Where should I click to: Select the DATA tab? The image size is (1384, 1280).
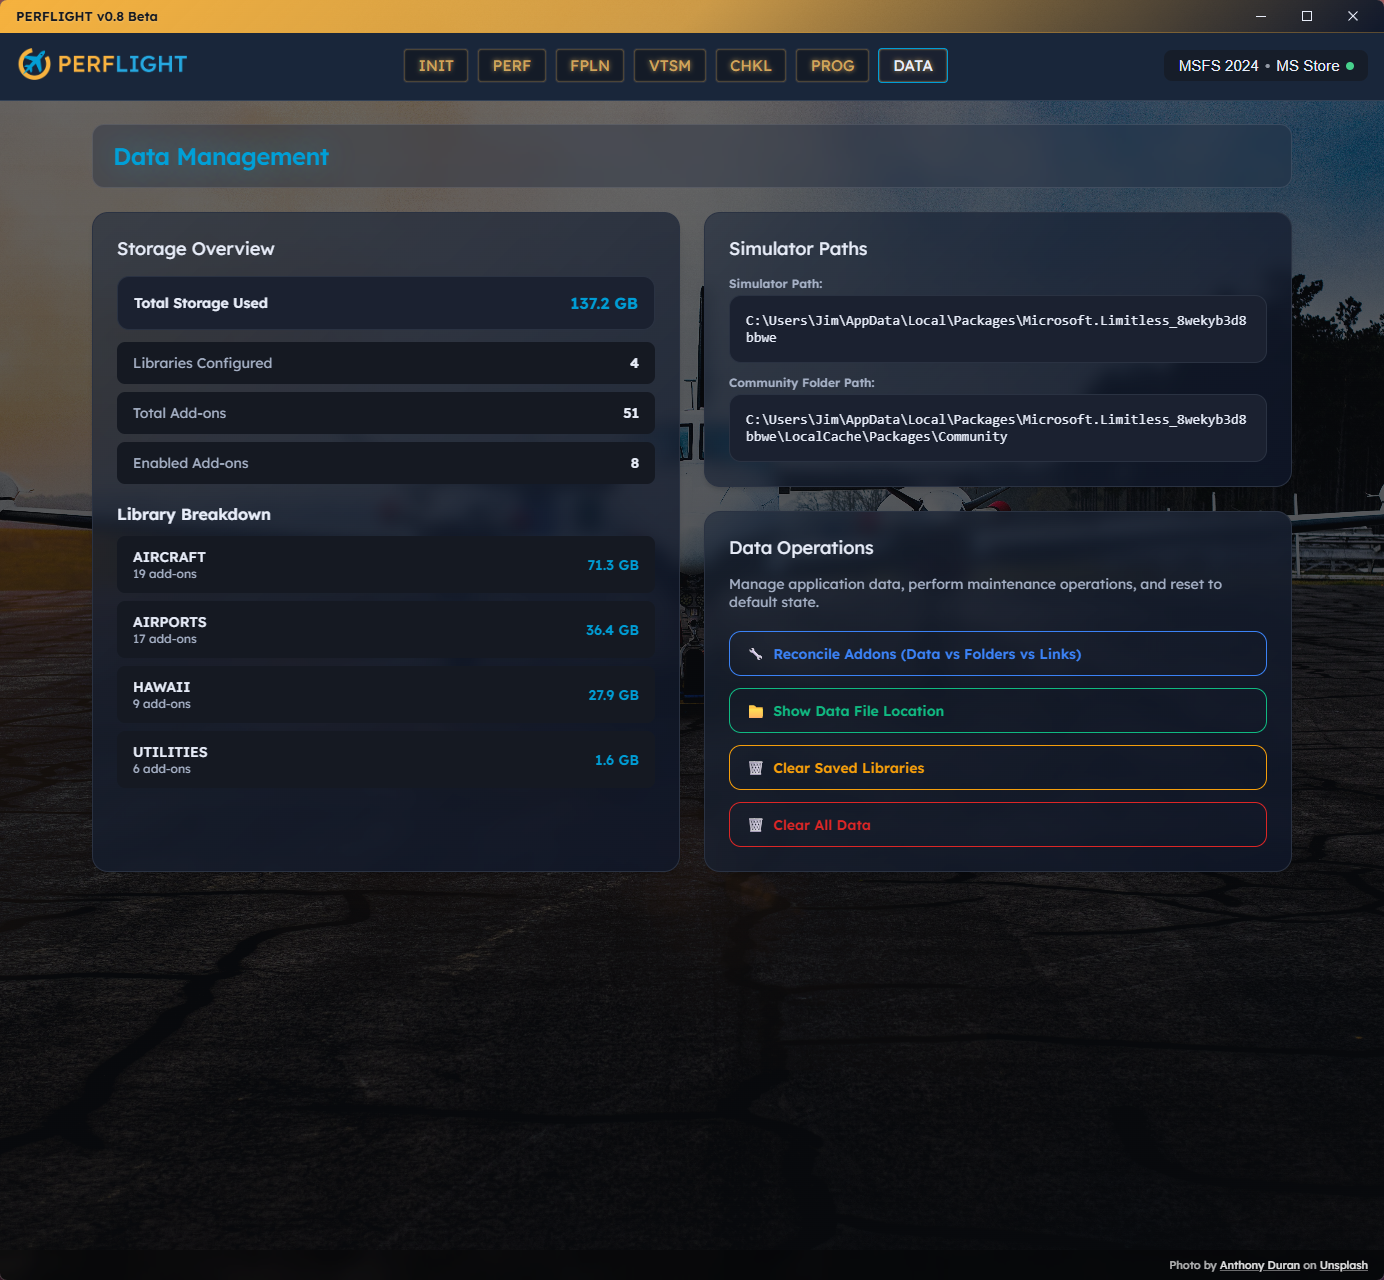click(x=912, y=65)
